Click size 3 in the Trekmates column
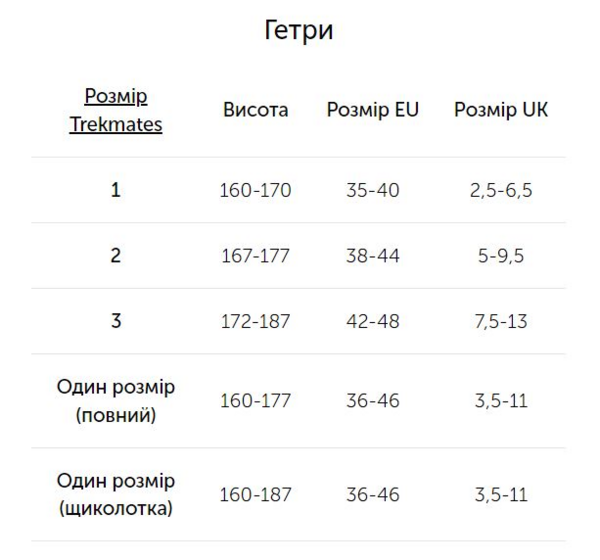 click(x=116, y=321)
